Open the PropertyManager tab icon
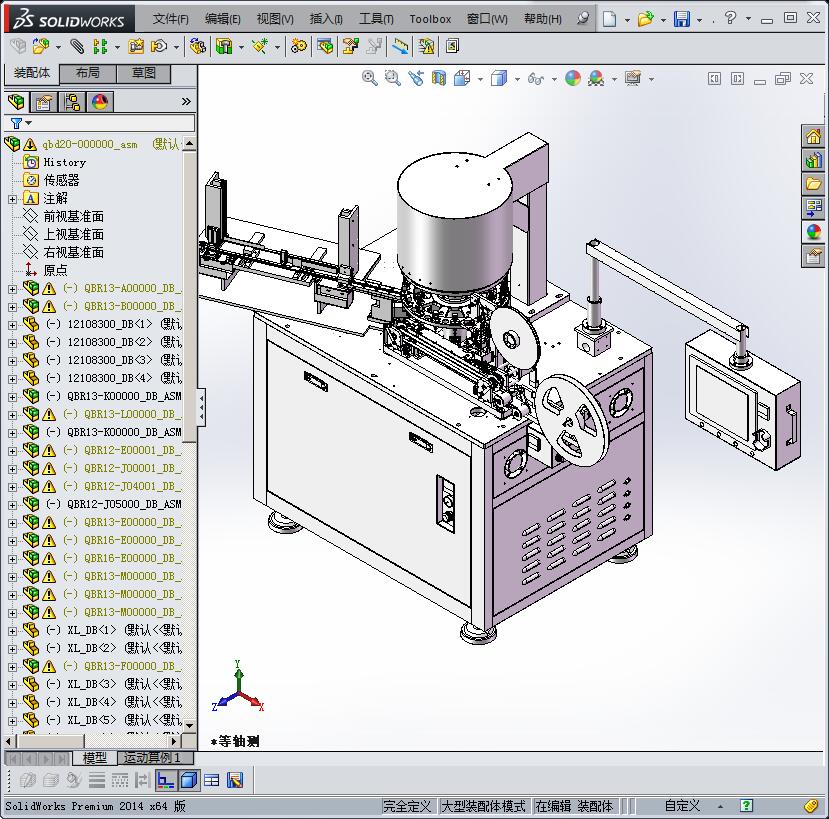Image resolution: width=829 pixels, height=819 pixels. (44, 101)
